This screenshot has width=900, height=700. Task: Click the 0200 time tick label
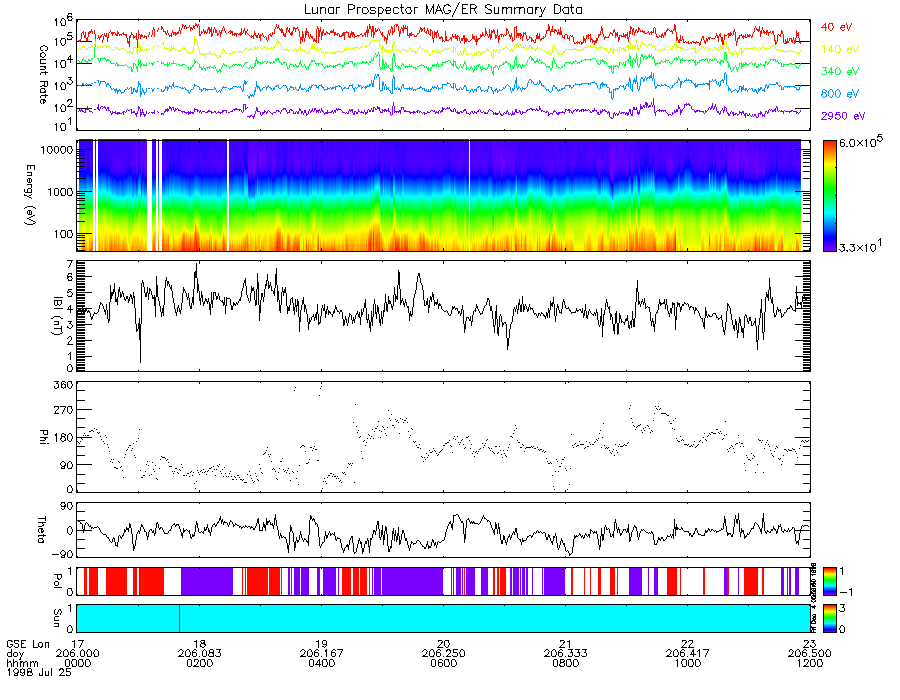click(199, 663)
